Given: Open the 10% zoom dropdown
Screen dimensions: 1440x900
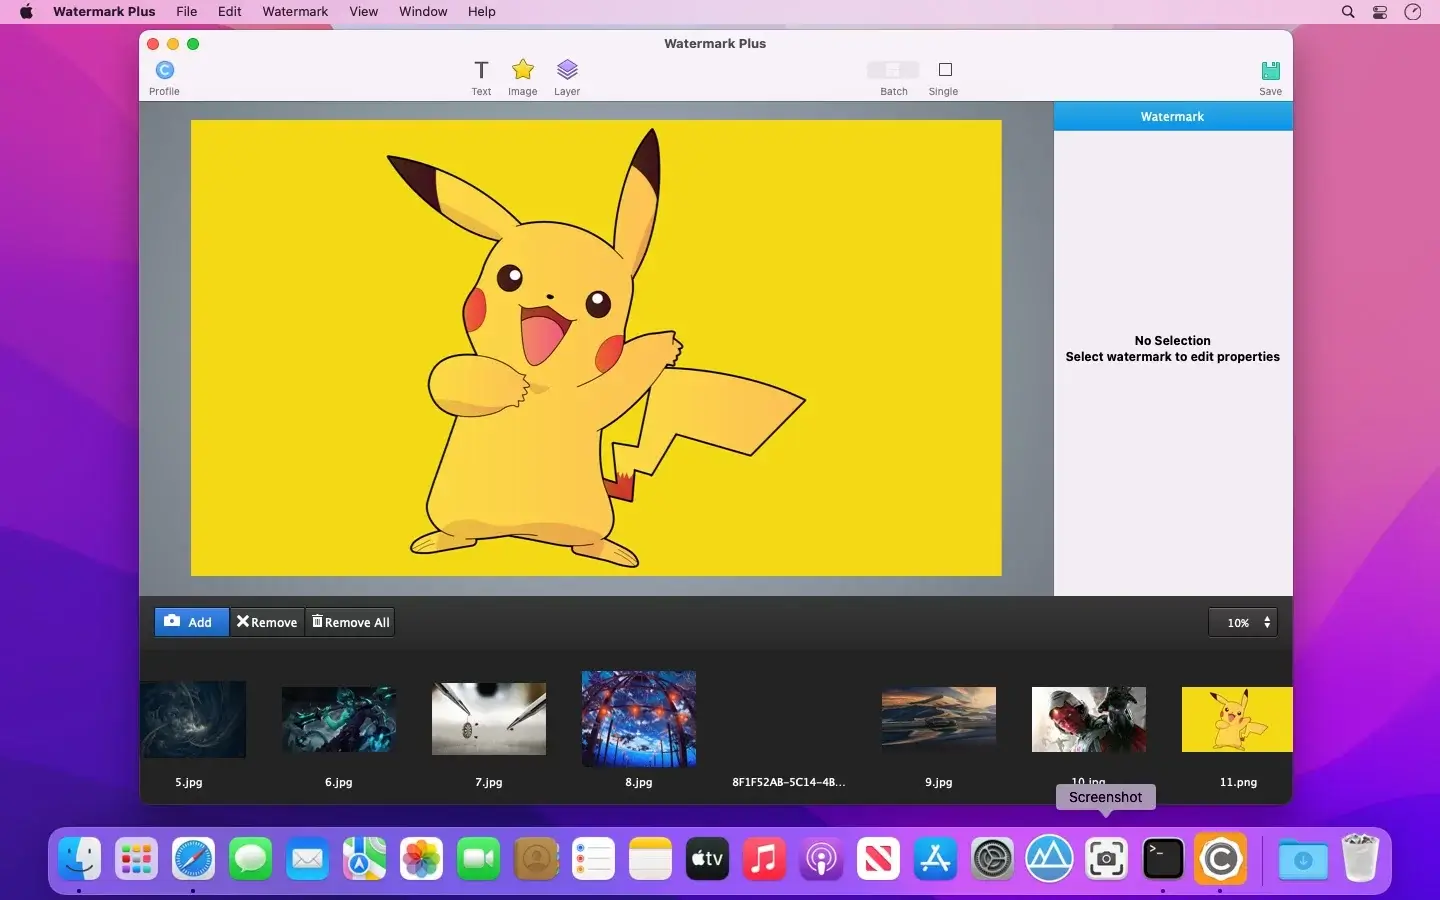Looking at the screenshot, I should point(1243,622).
